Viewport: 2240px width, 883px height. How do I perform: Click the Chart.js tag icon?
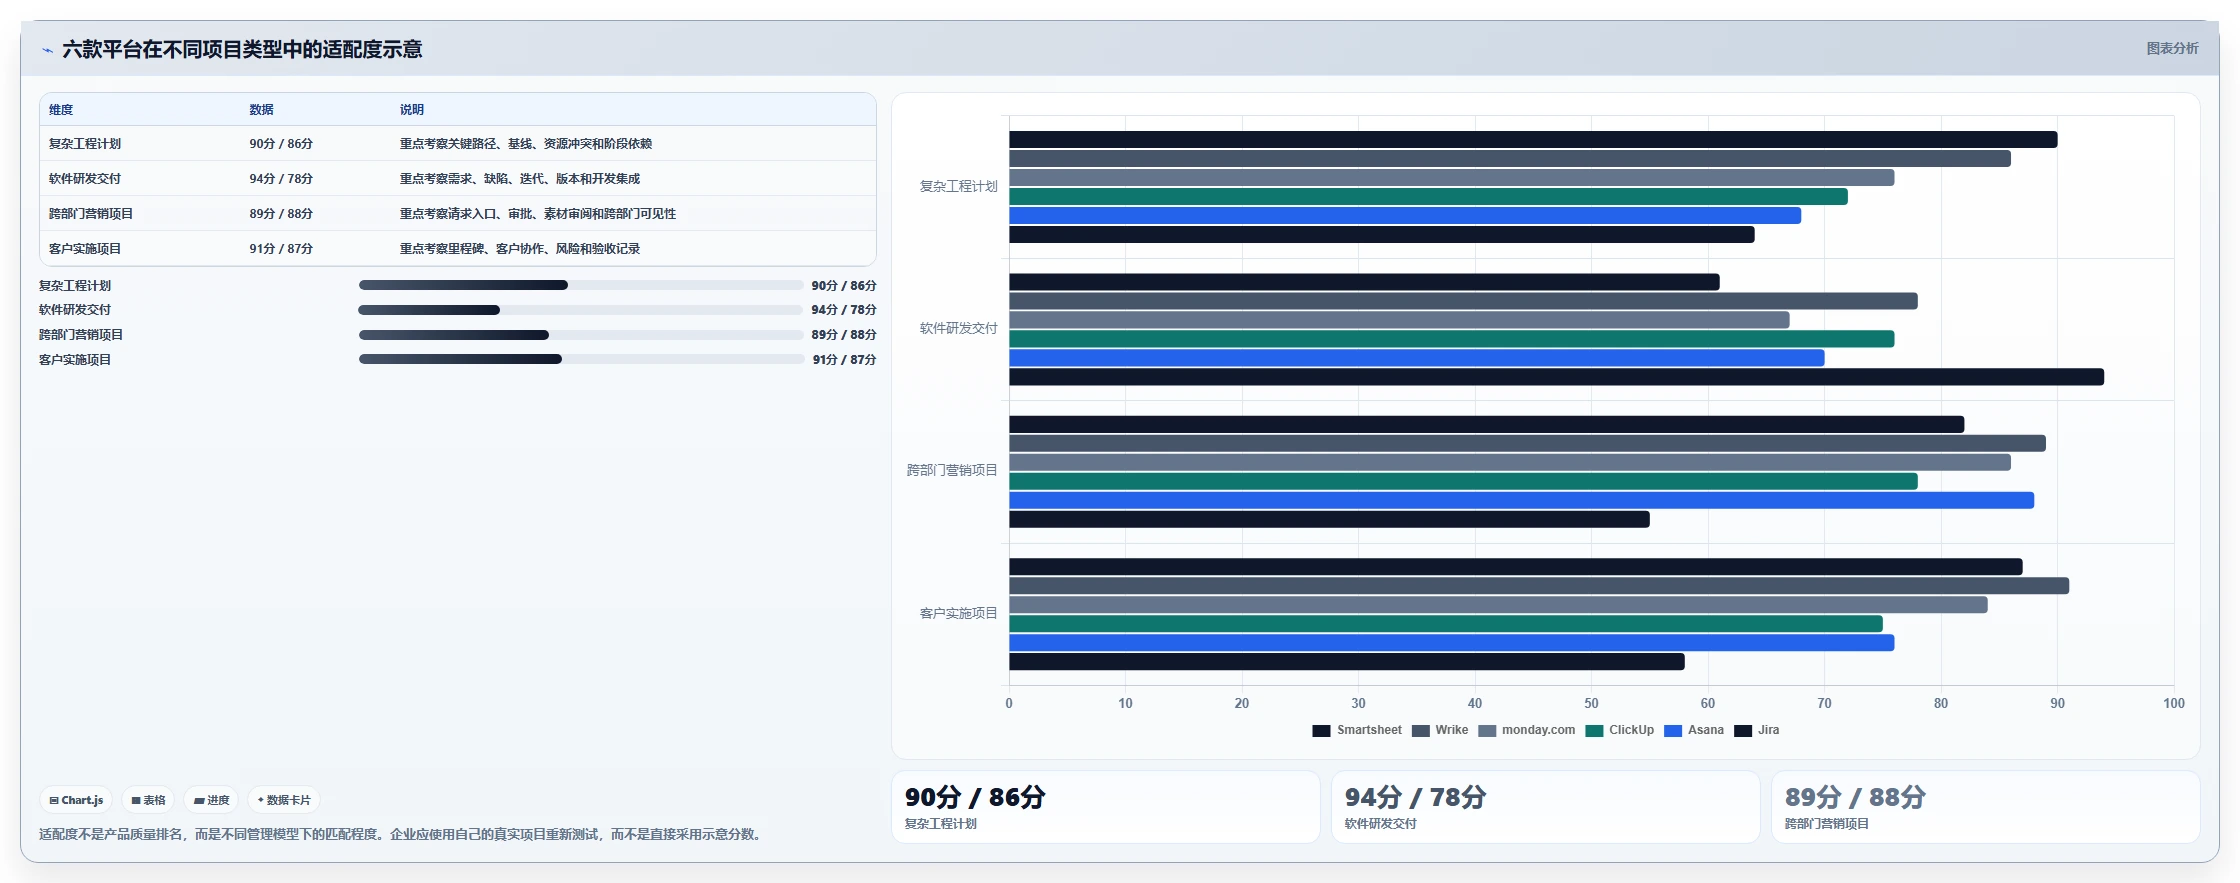coord(54,800)
